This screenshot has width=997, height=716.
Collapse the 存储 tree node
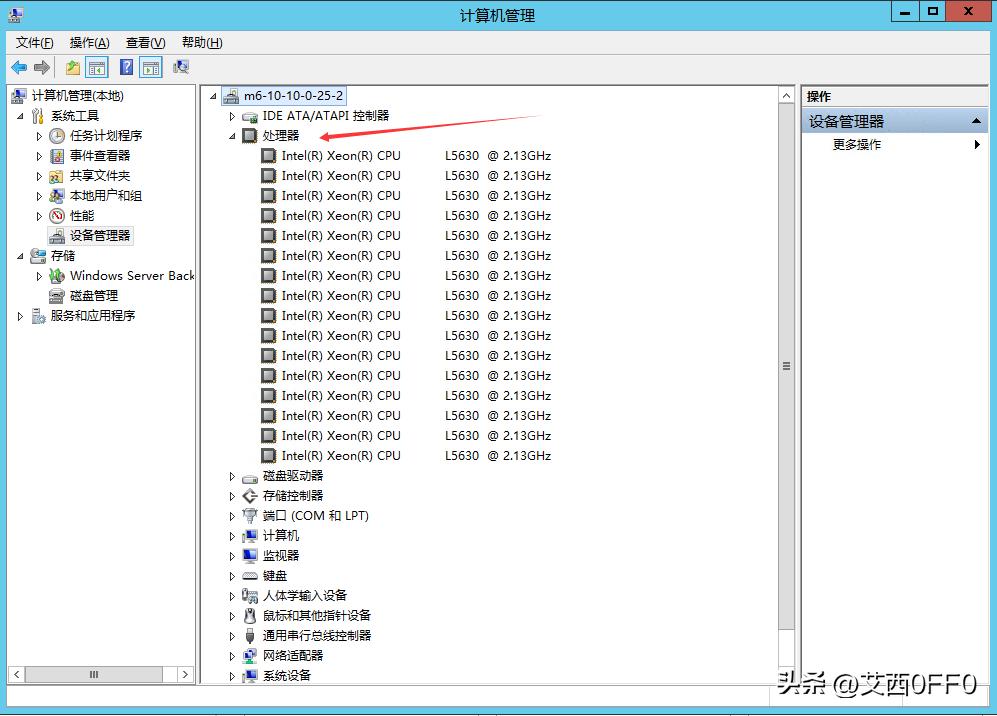click(x=20, y=256)
